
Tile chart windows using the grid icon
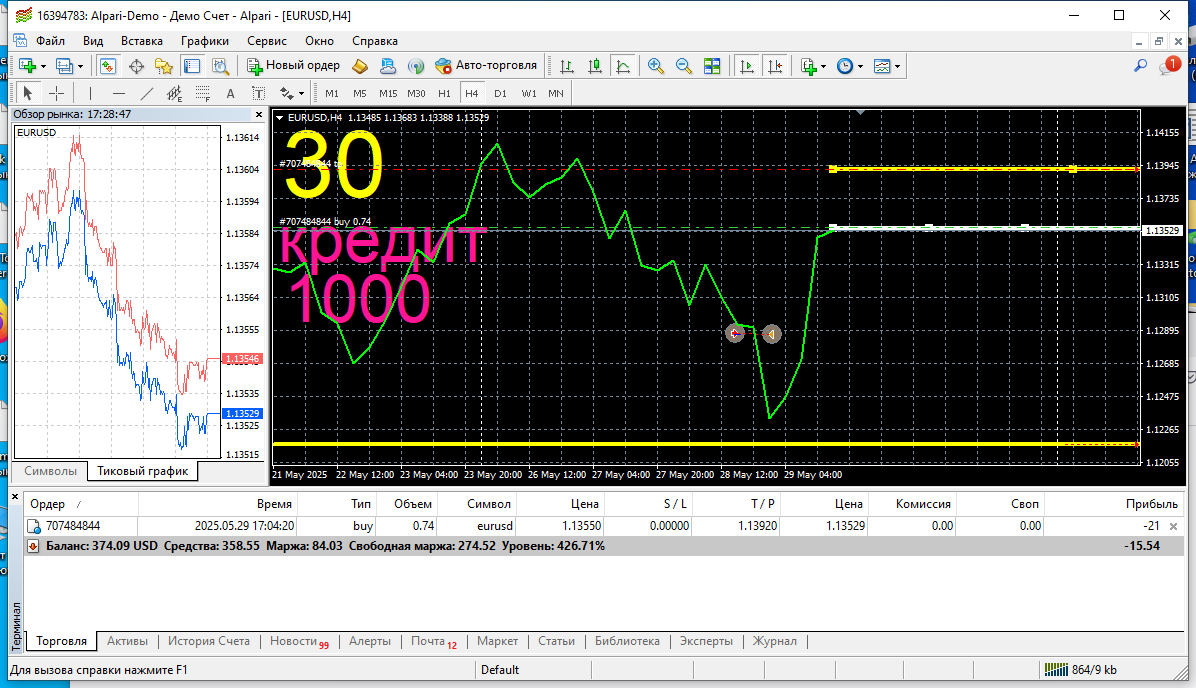pos(712,66)
